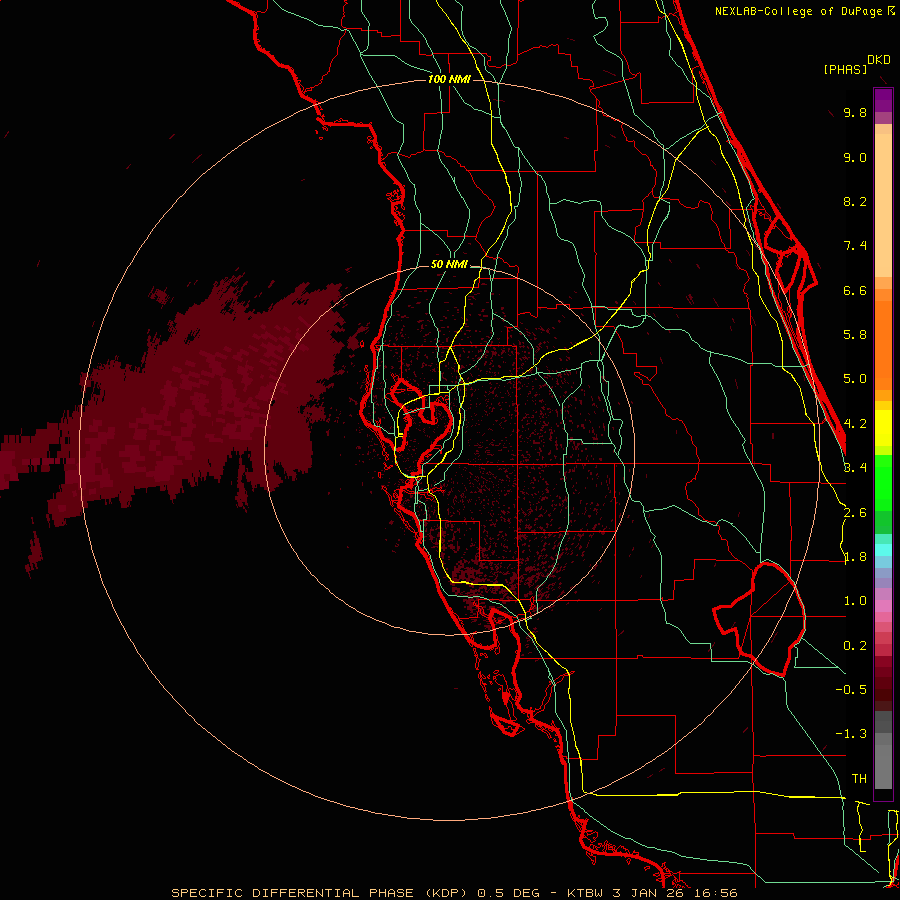Pick the pink band of the color scale

click(883, 606)
